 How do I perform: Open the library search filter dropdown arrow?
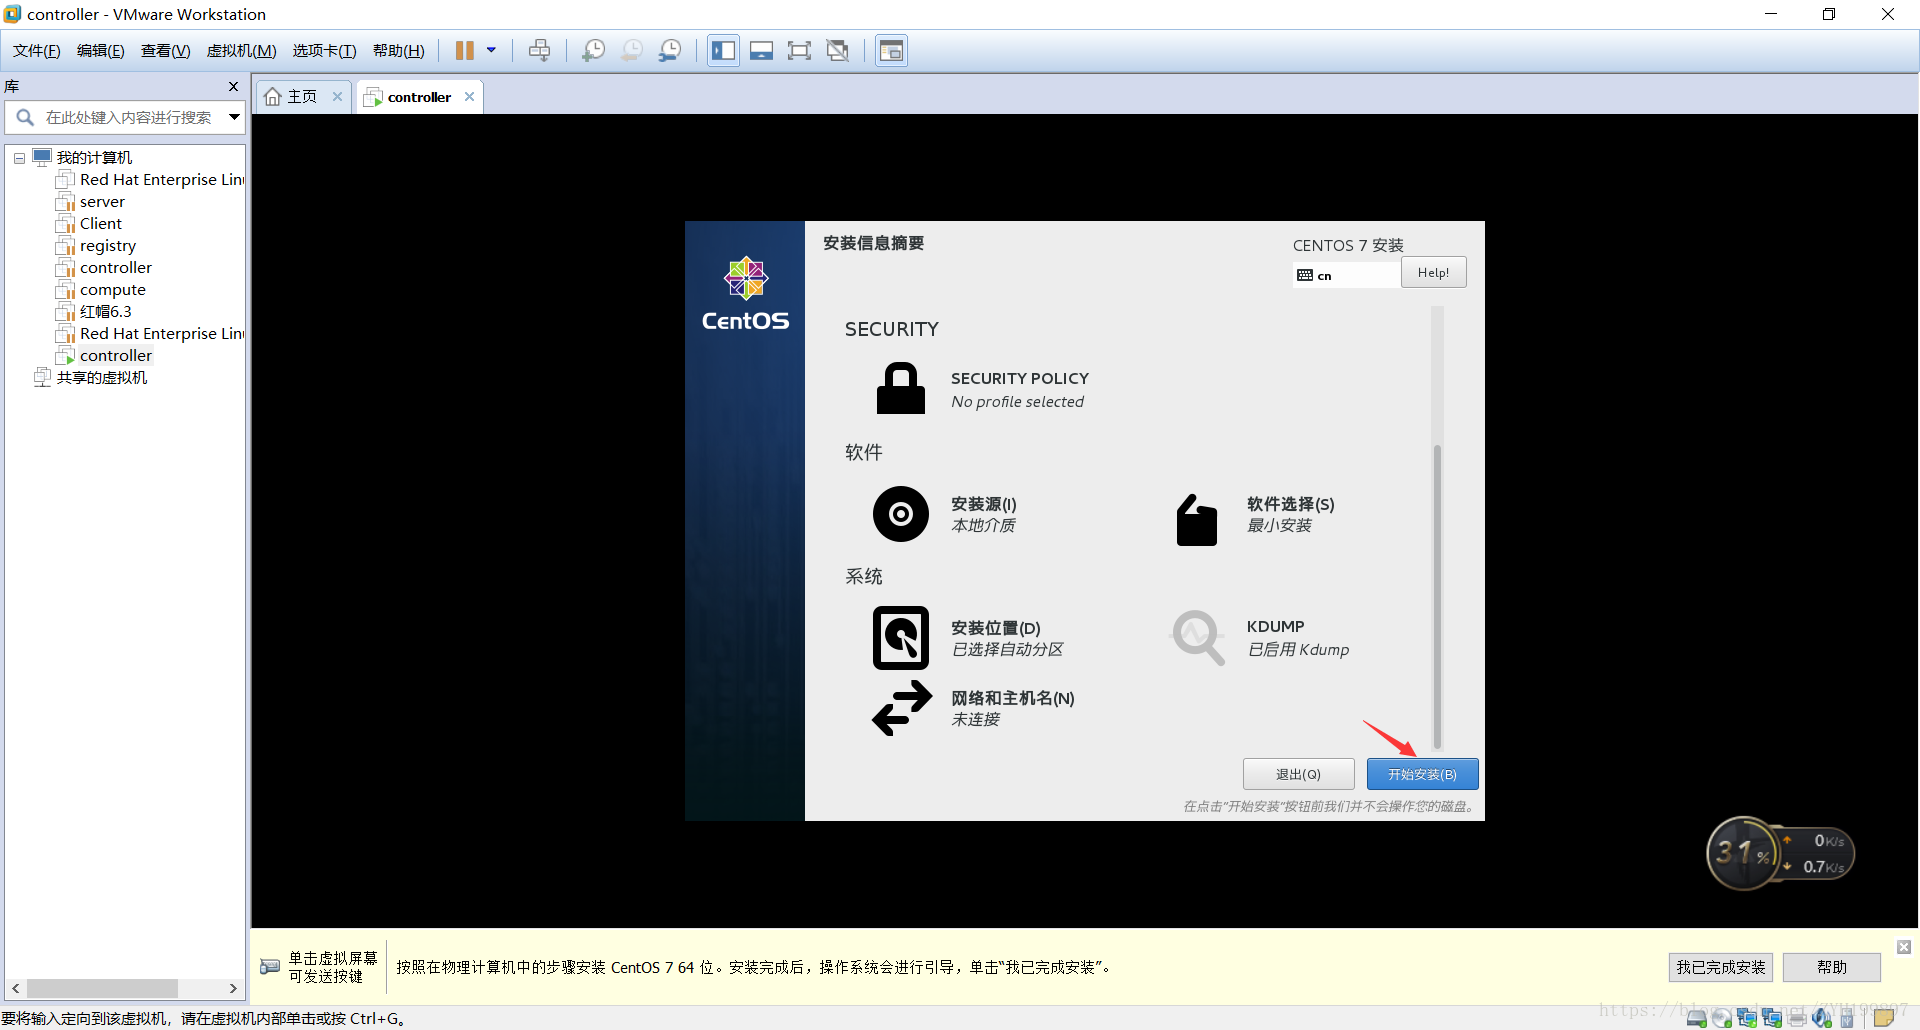click(x=234, y=117)
